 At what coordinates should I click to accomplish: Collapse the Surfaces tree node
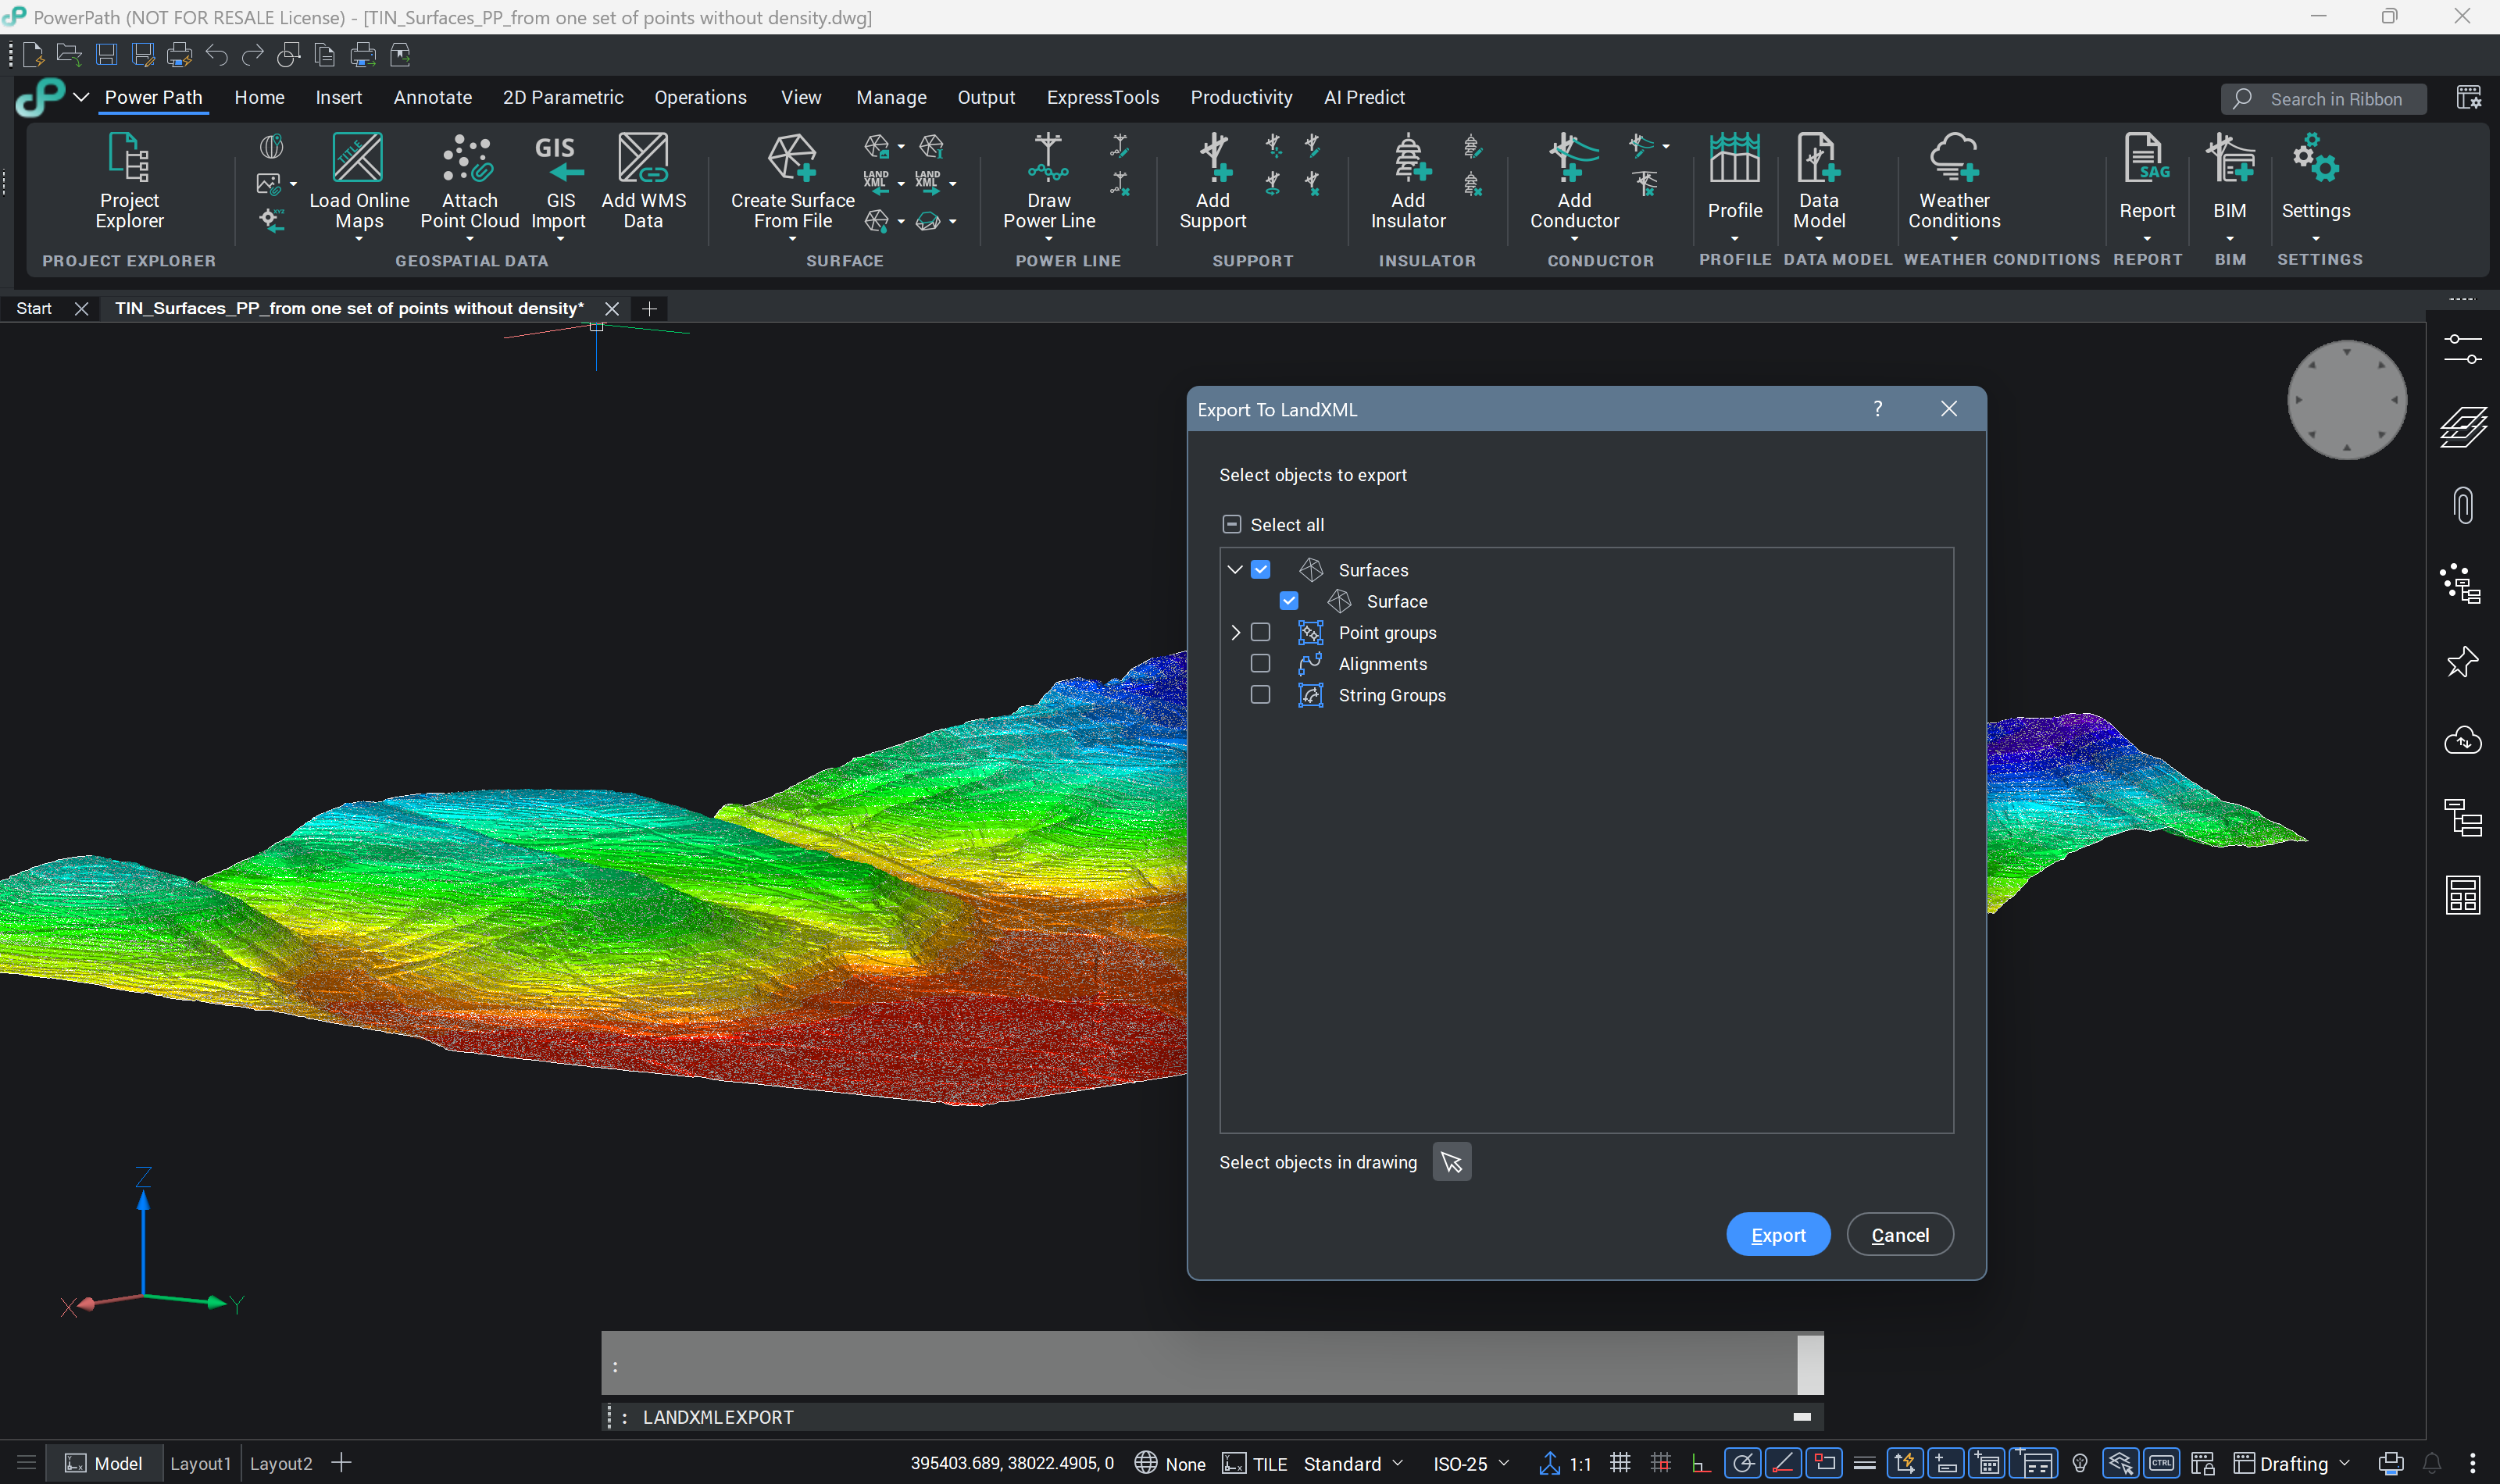1235,570
